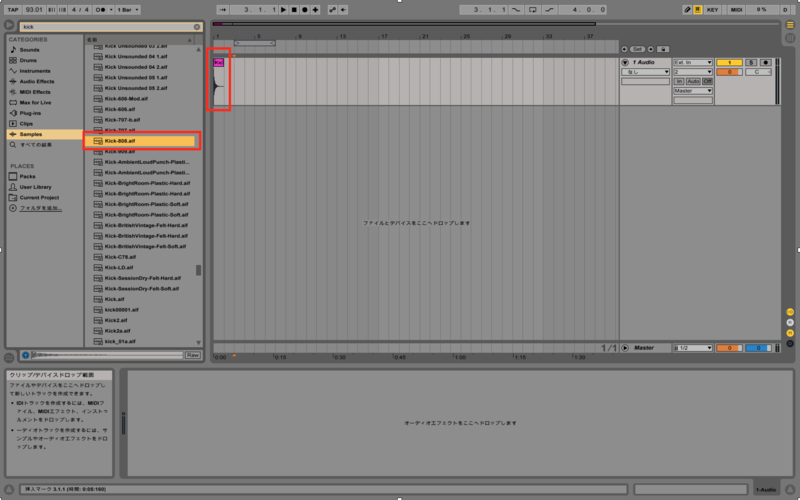Clear the kick search field

pyautogui.click(x=197, y=27)
